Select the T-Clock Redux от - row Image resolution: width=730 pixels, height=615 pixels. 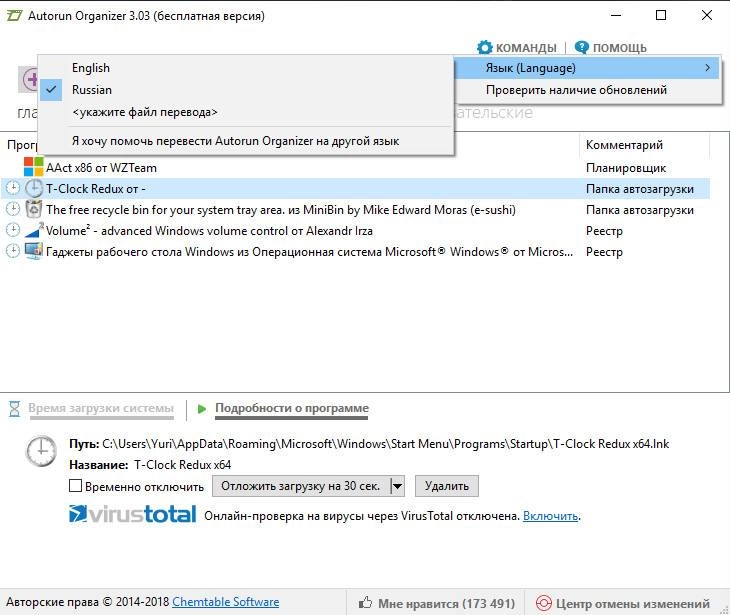[x=355, y=189]
